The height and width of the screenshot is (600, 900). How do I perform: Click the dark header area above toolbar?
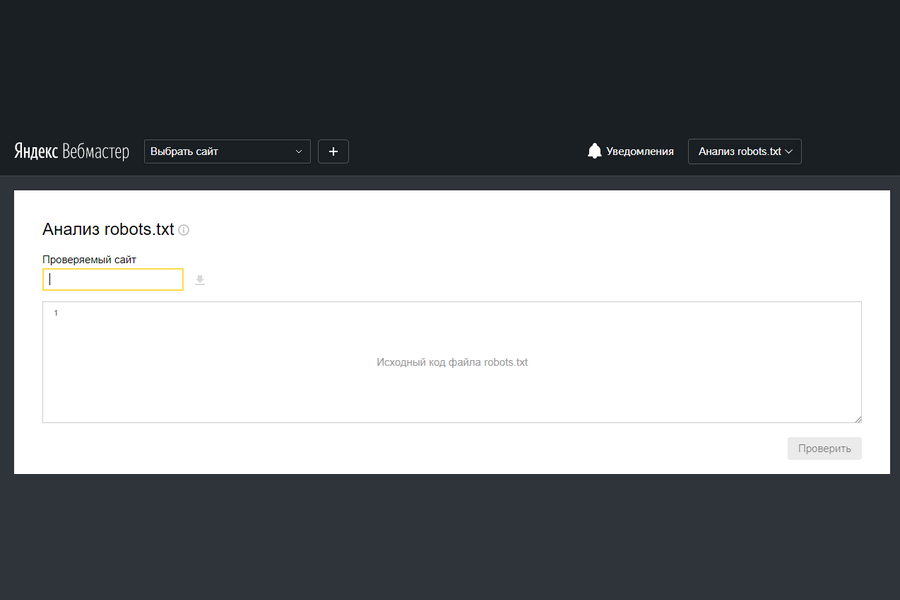[450, 60]
